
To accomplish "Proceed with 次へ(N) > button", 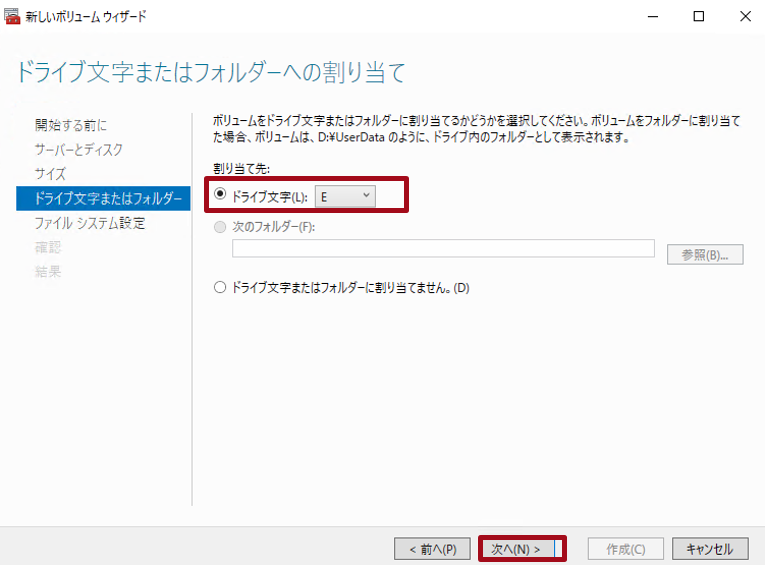I will pos(517,549).
